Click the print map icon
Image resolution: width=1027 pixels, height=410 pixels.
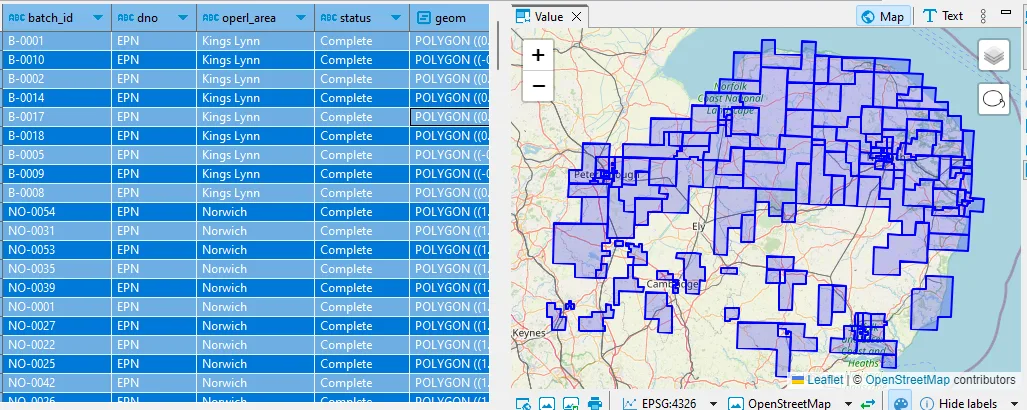tap(595, 404)
